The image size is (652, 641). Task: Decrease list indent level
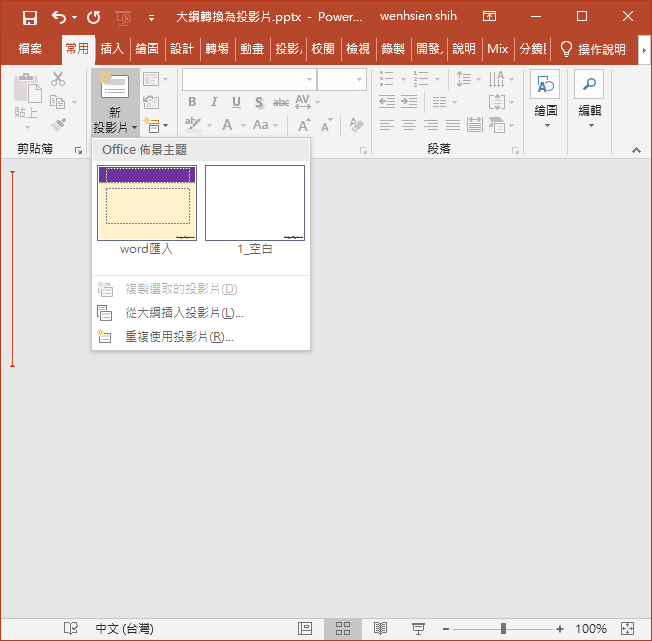[387, 102]
